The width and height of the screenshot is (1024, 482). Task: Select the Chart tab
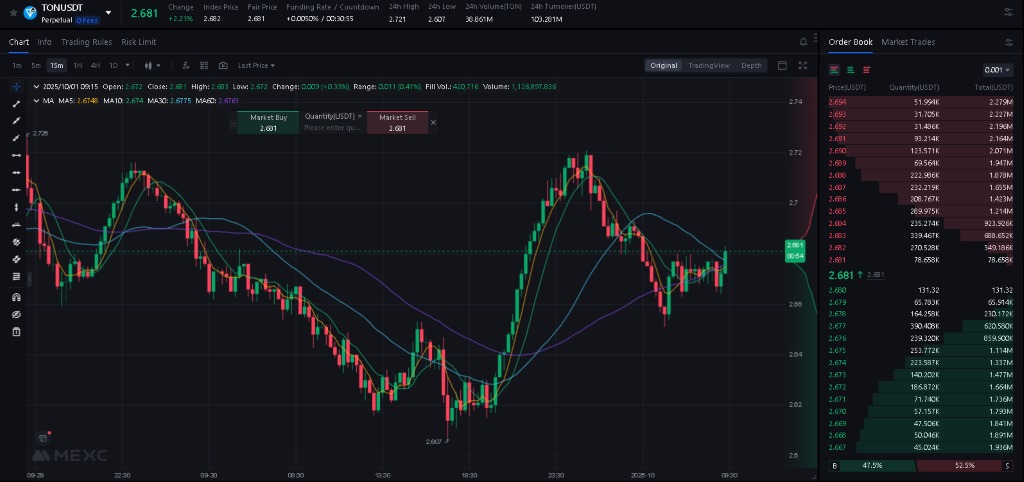18,42
